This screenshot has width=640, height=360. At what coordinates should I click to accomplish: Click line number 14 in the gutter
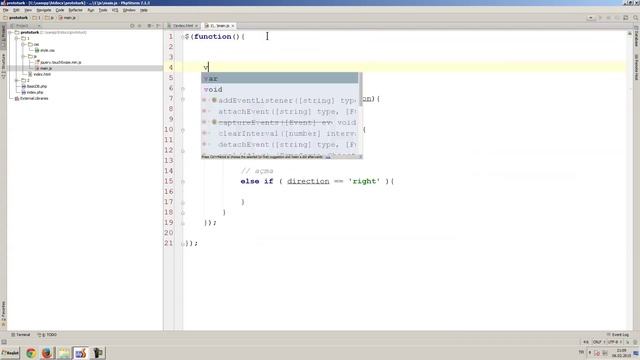click(x=169, y=171)
